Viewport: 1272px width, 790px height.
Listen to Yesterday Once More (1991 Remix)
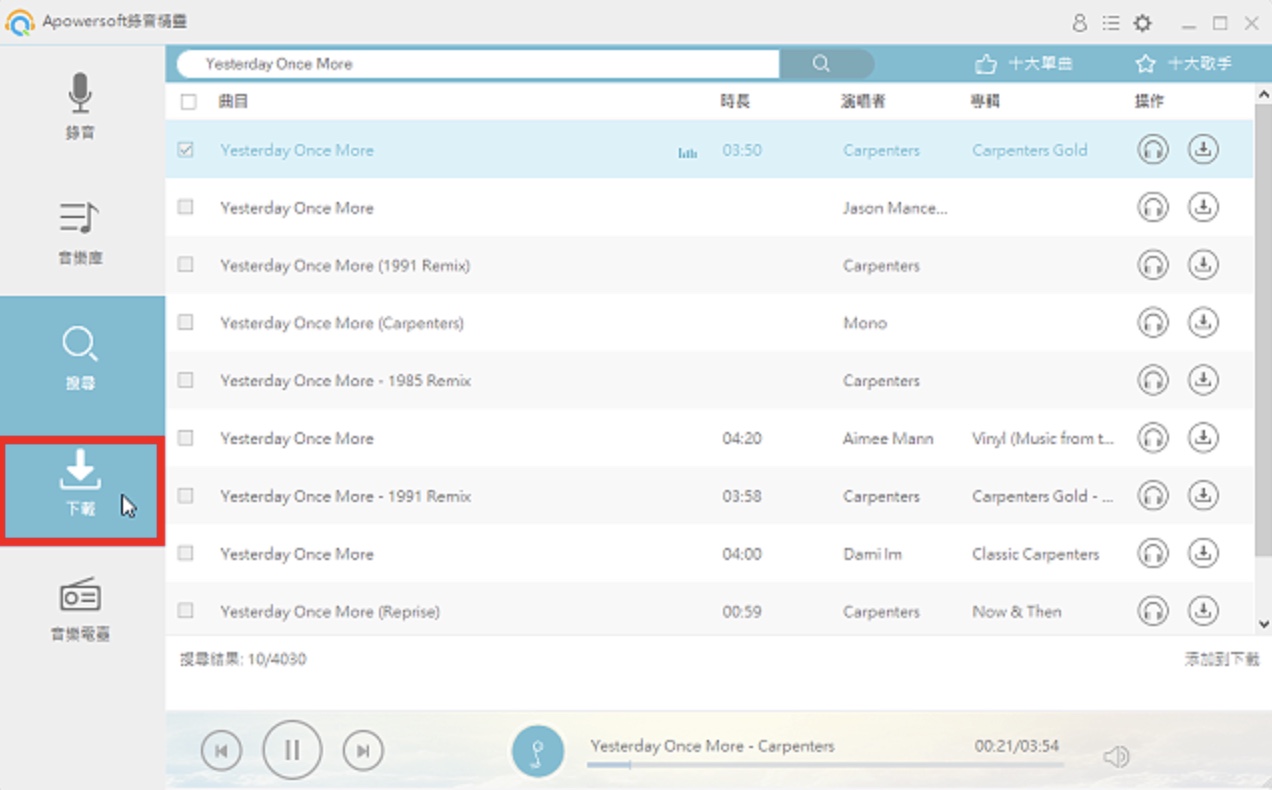click(1153, 265)
